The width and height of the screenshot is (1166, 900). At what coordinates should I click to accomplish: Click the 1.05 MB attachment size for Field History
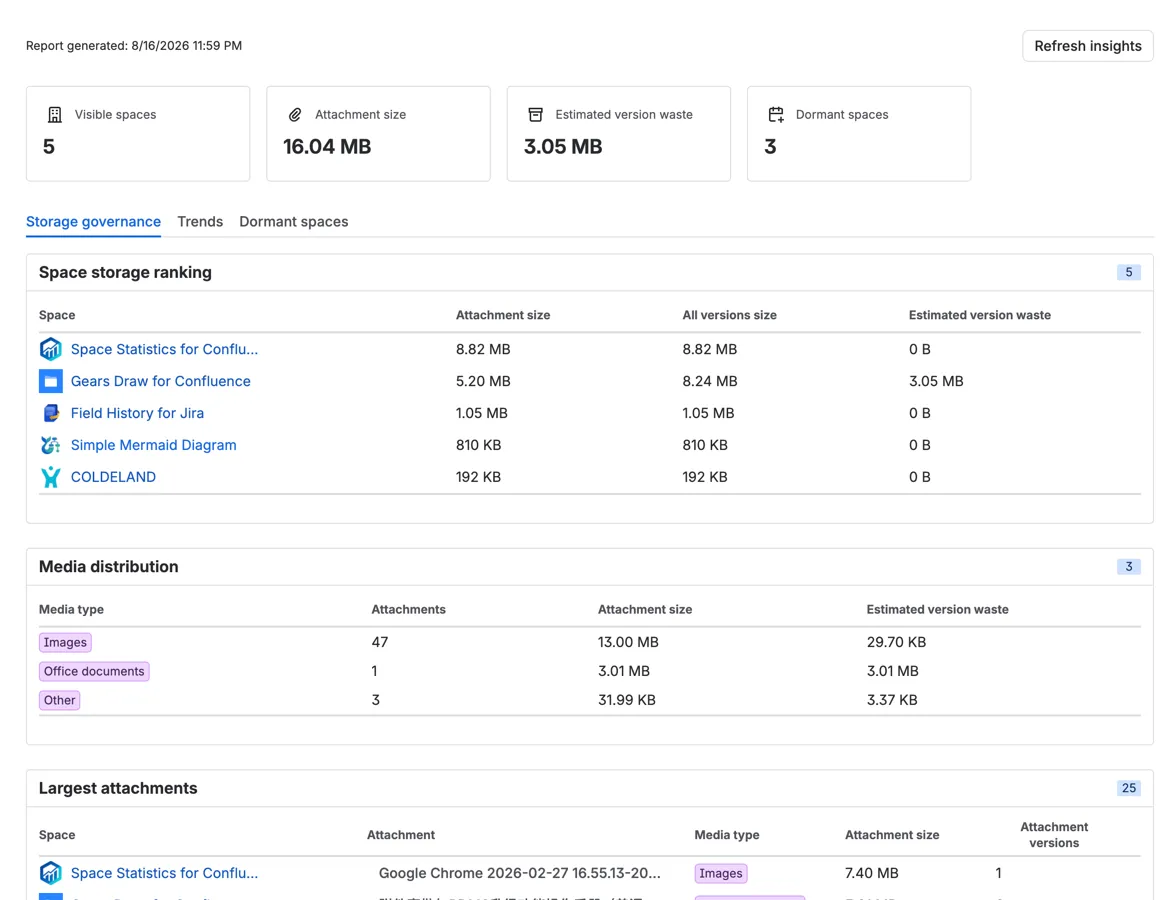482,413
